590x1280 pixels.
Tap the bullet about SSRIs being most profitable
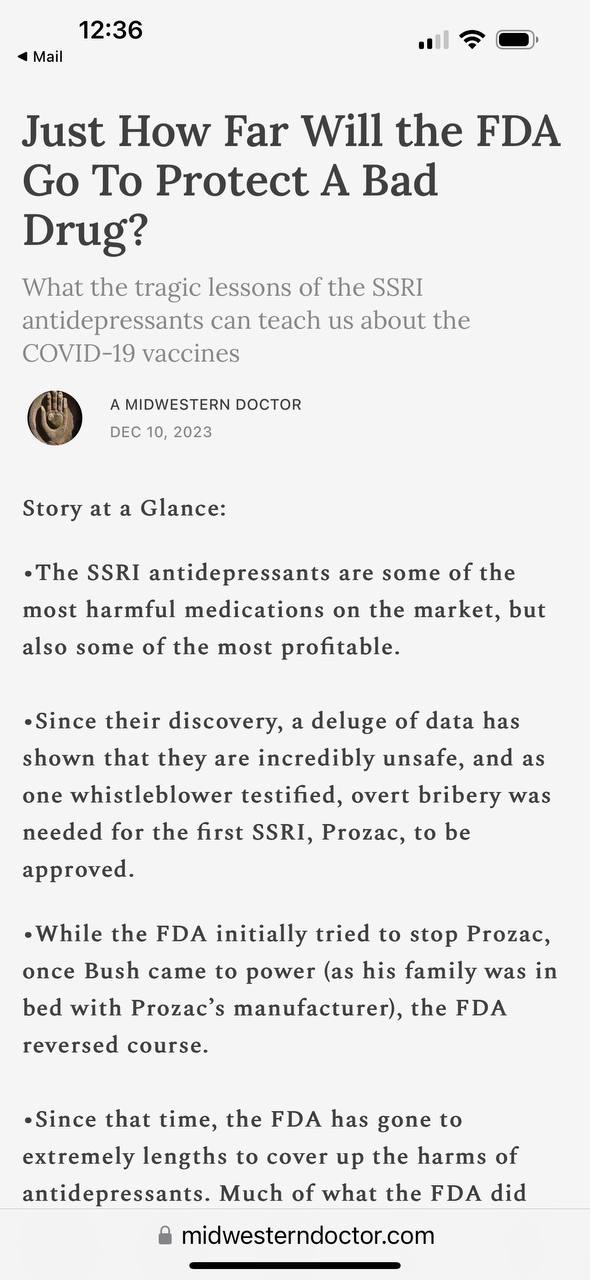pos(284,610)
